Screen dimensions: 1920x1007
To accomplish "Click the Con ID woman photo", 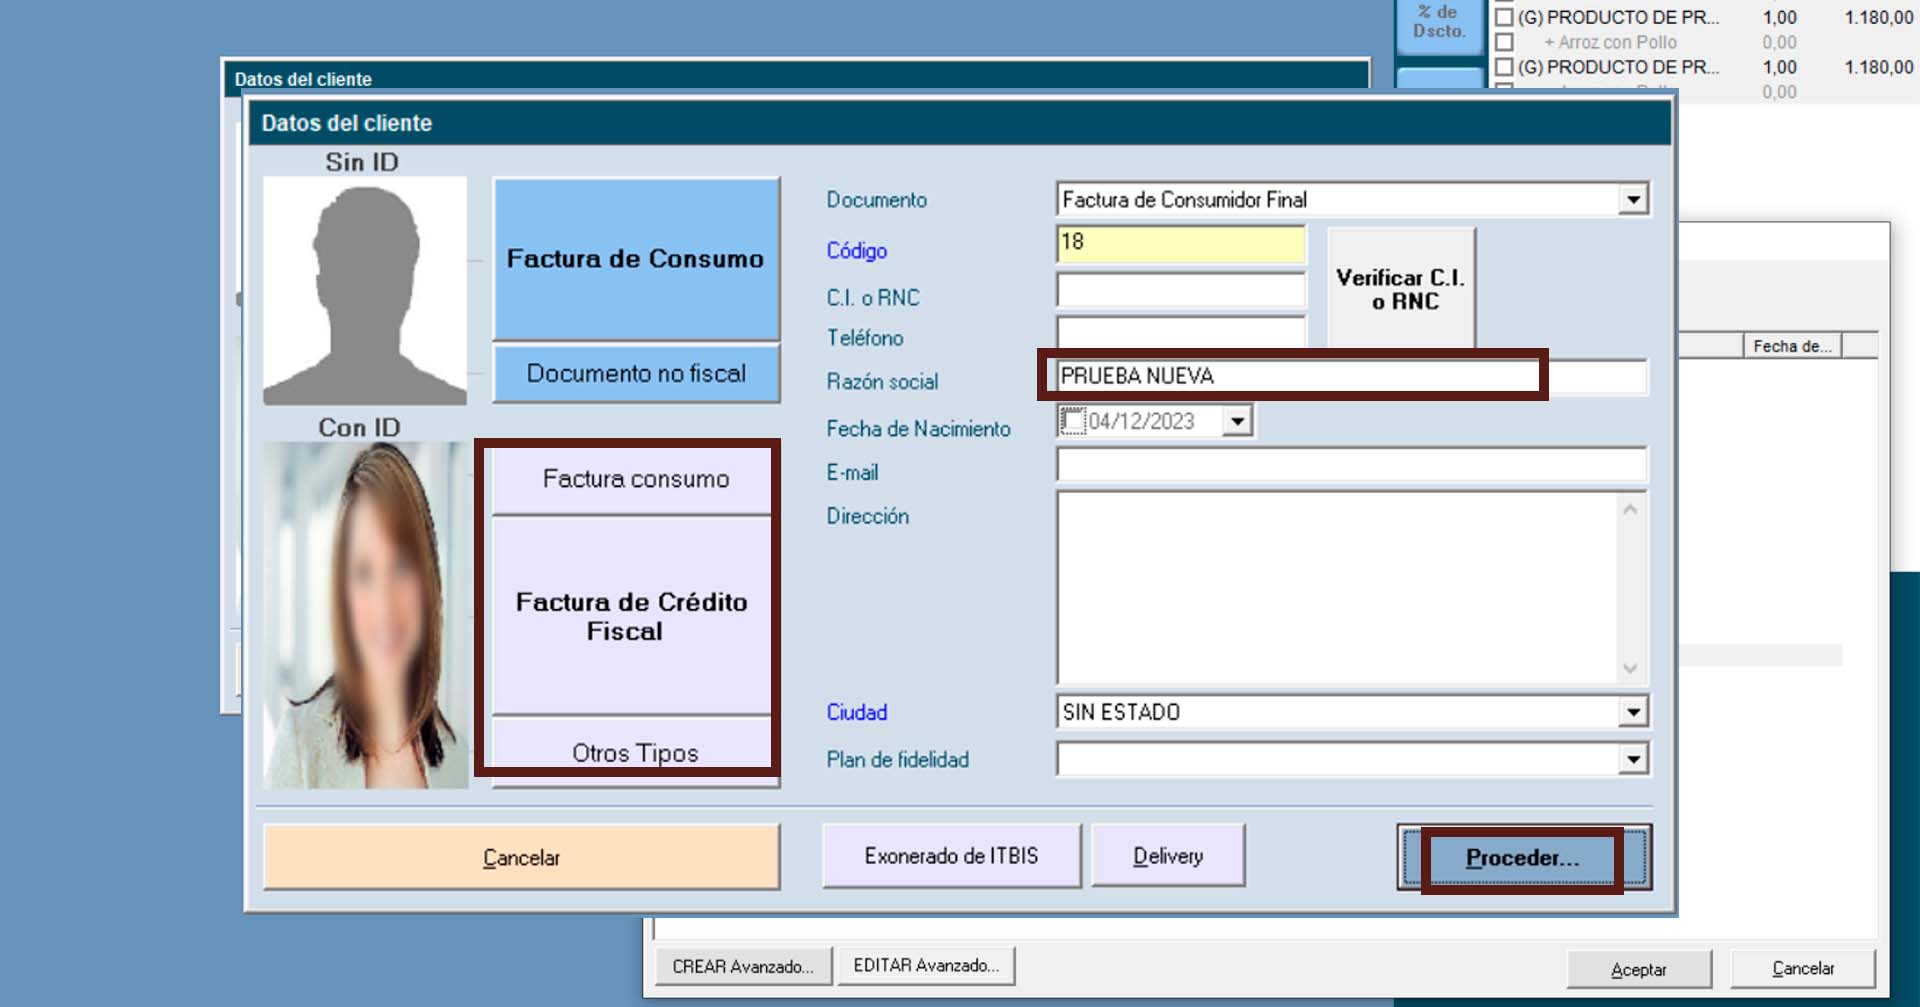I will [x=365, y=615].
